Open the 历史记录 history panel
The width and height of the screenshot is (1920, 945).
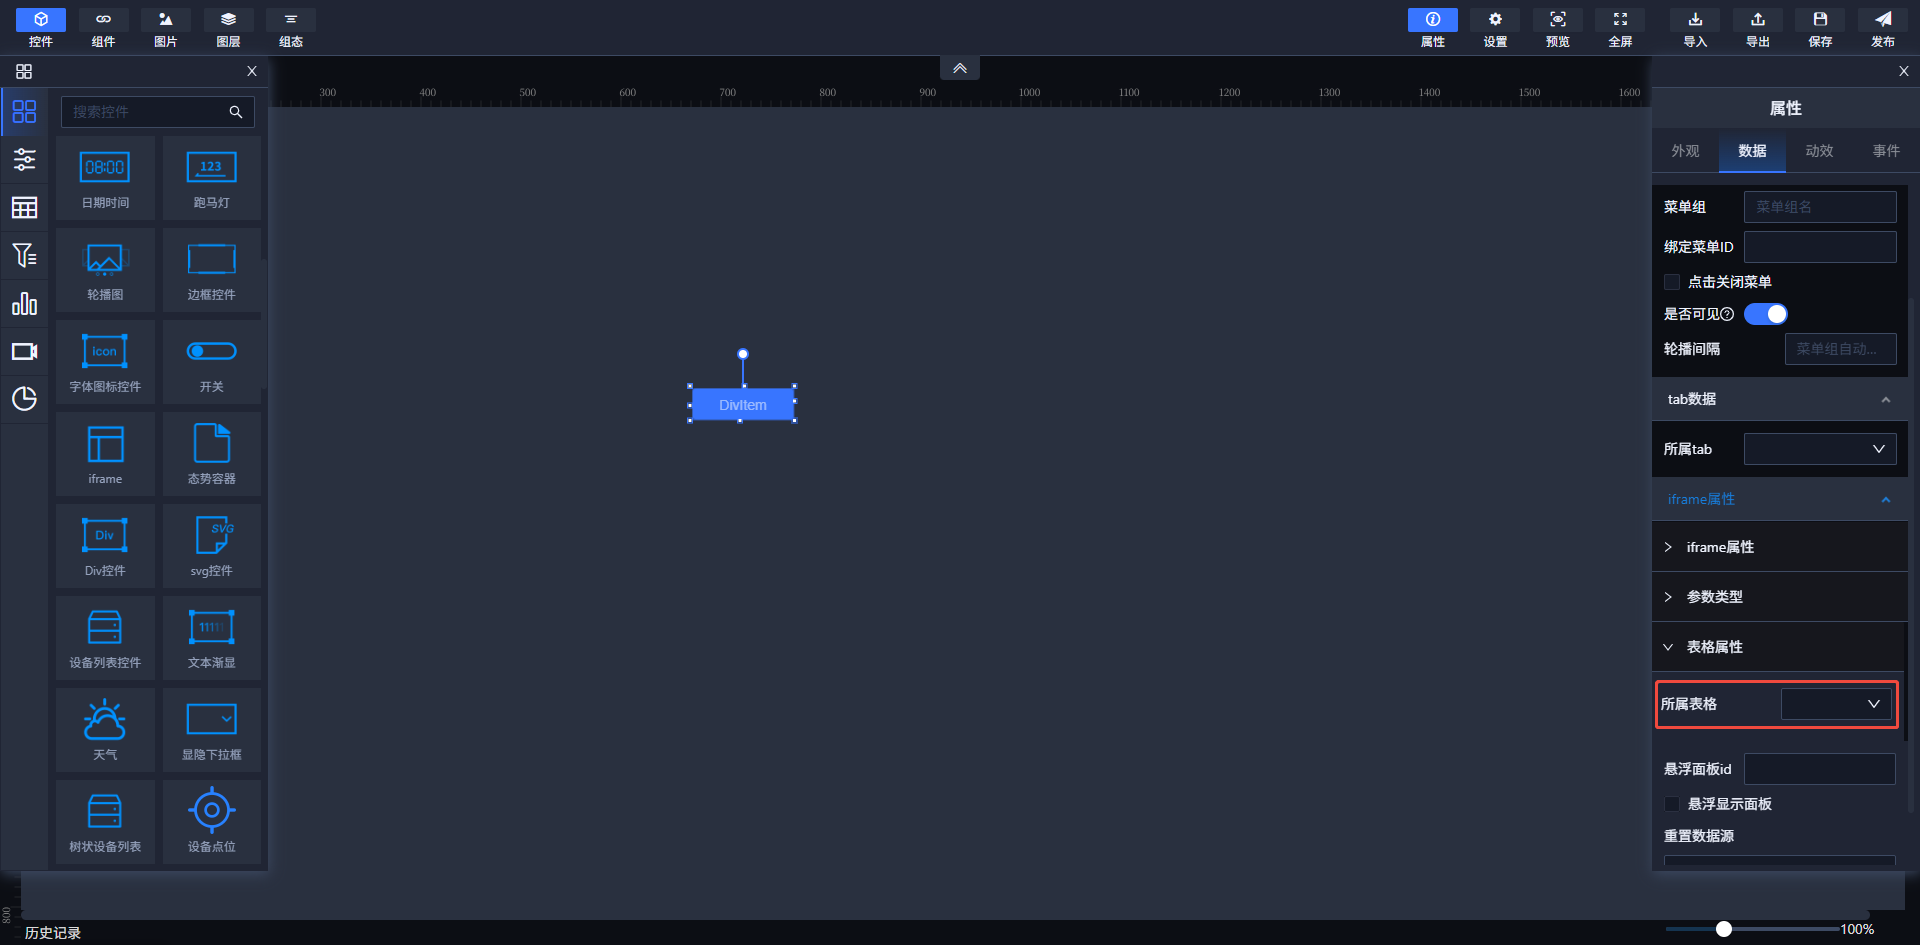(53, 933)
